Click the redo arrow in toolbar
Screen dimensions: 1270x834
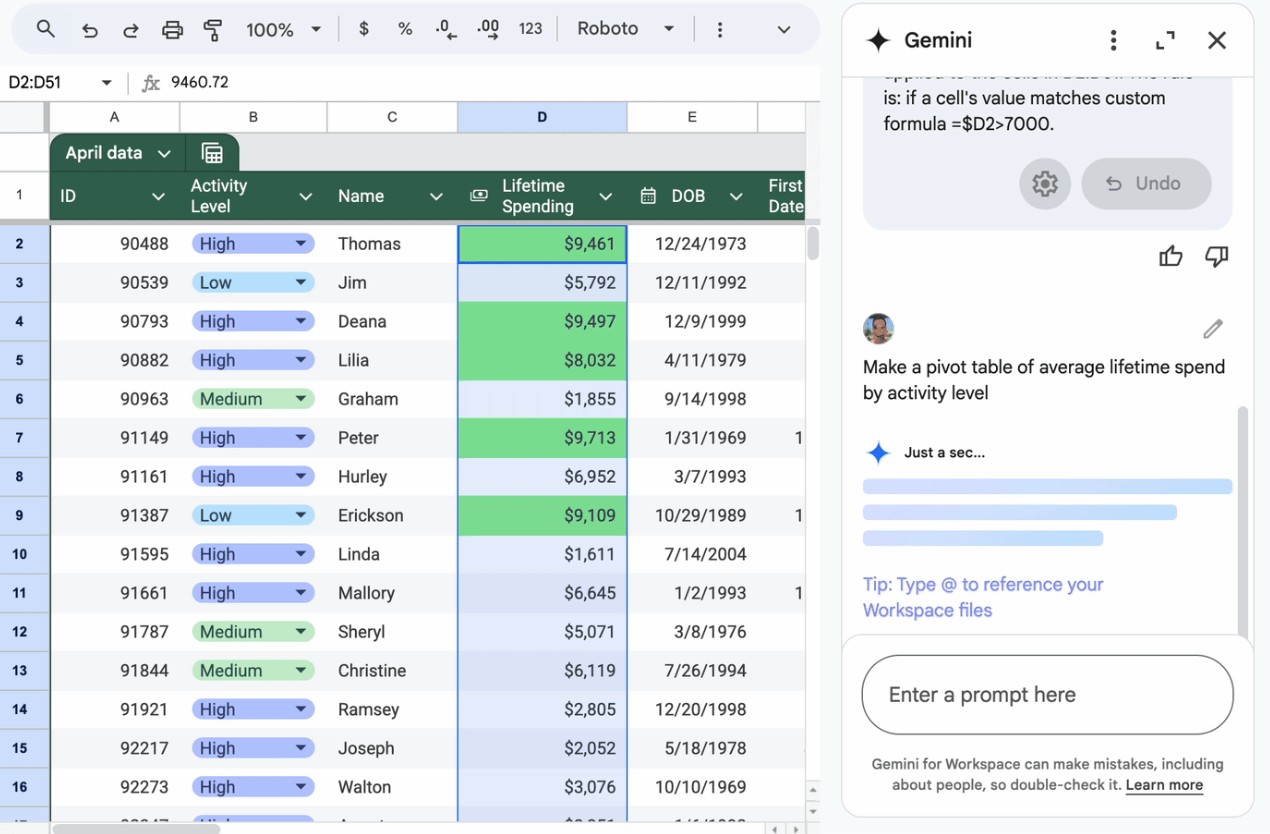pyautogui.click(x=130, y=29)
